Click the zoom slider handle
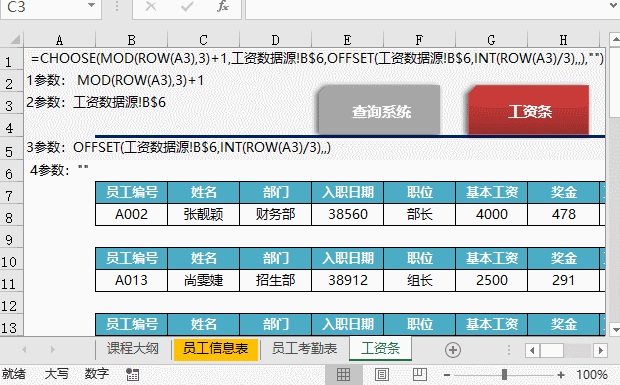620x385 pixels. (x=504, y=374)
